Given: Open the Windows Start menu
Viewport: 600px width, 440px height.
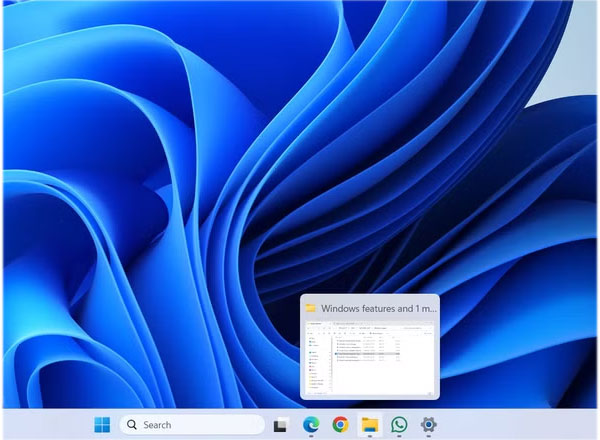Looking at the screenshot, I should (x=102, y=425).
